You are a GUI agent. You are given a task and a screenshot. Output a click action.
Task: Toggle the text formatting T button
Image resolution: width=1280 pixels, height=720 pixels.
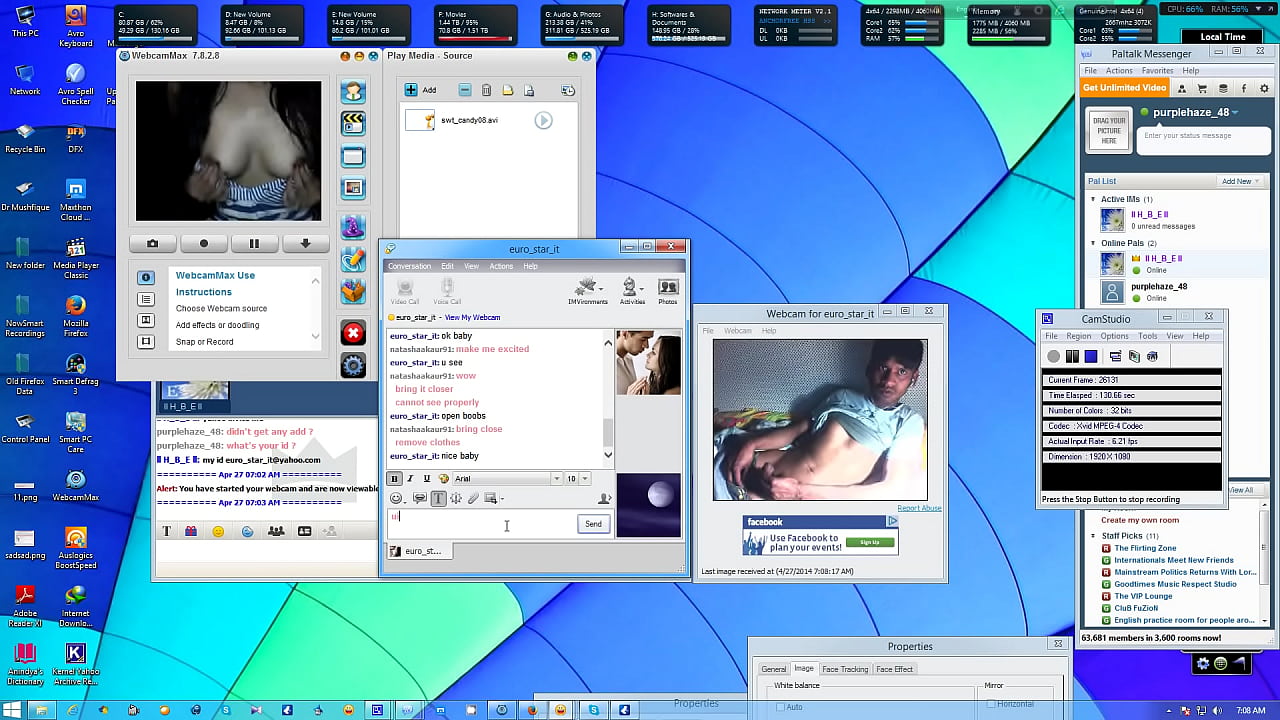[438, 498]
